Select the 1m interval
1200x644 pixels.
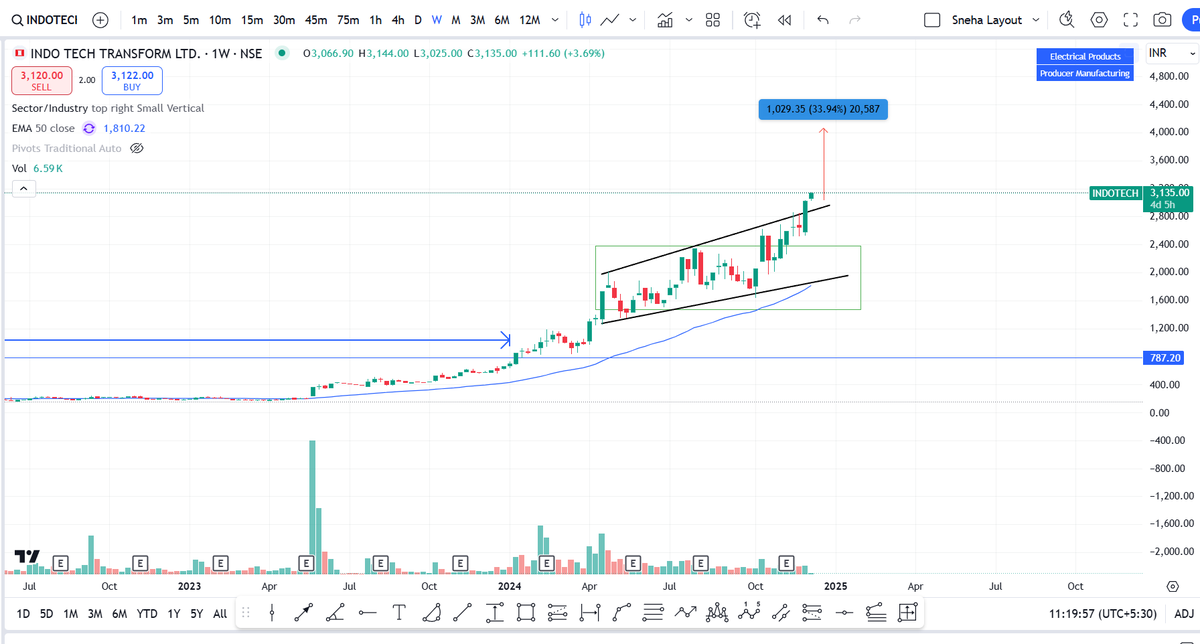[139, 20]
